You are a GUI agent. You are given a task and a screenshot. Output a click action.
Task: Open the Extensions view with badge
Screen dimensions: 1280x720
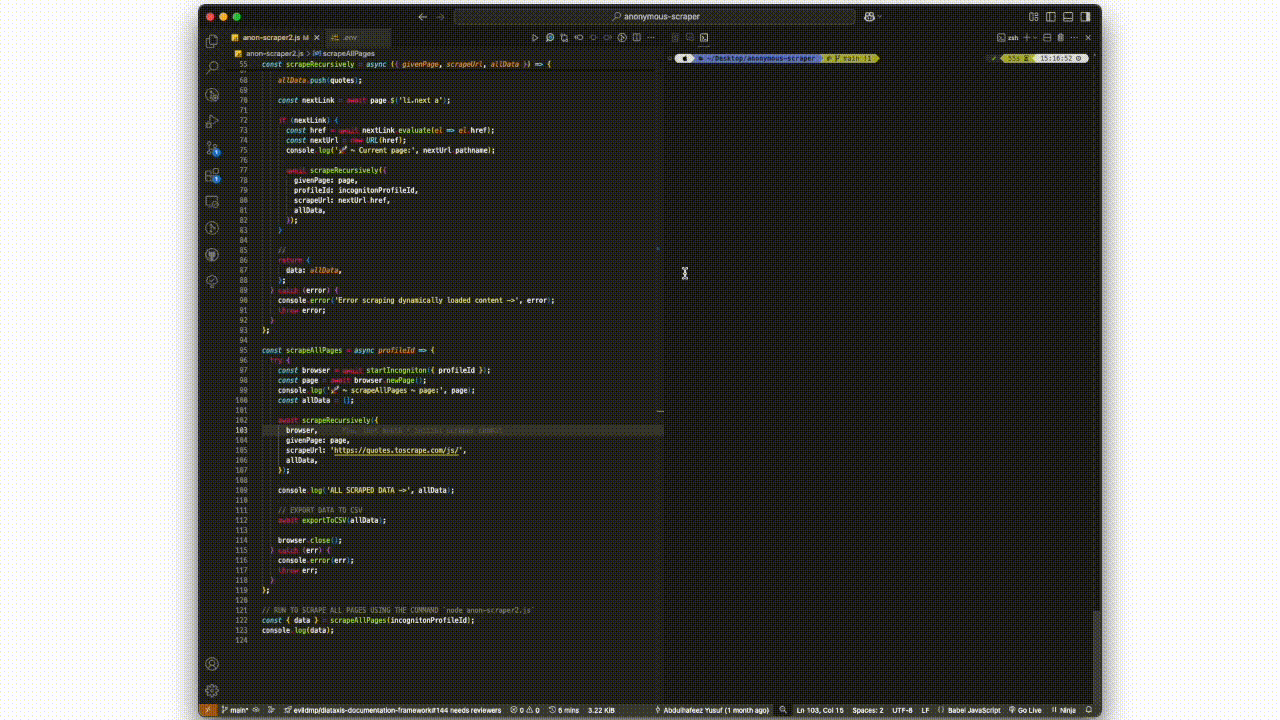(x=212, y=175)
